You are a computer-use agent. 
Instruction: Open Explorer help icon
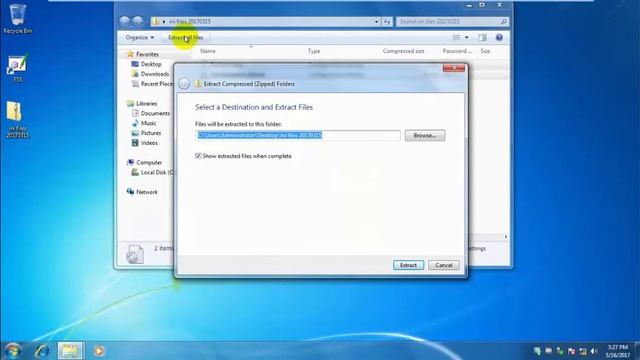[x=499, y=38]
